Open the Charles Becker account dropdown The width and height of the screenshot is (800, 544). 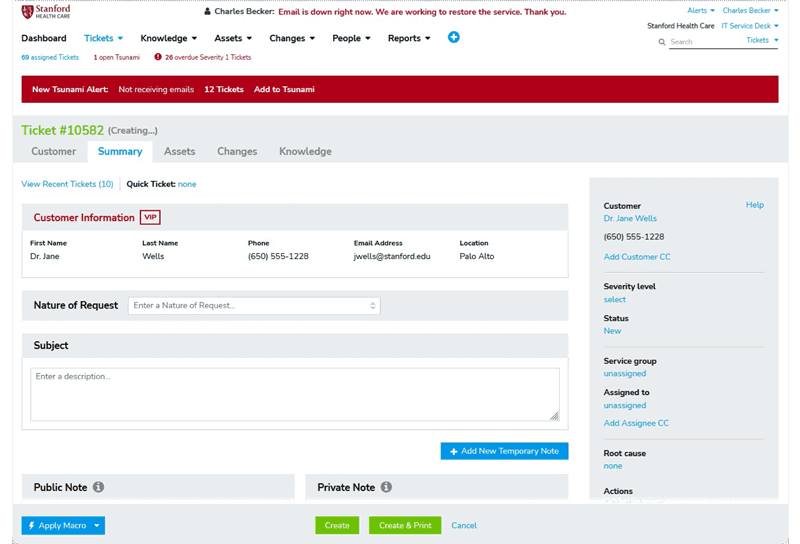[x=750, y=10]
